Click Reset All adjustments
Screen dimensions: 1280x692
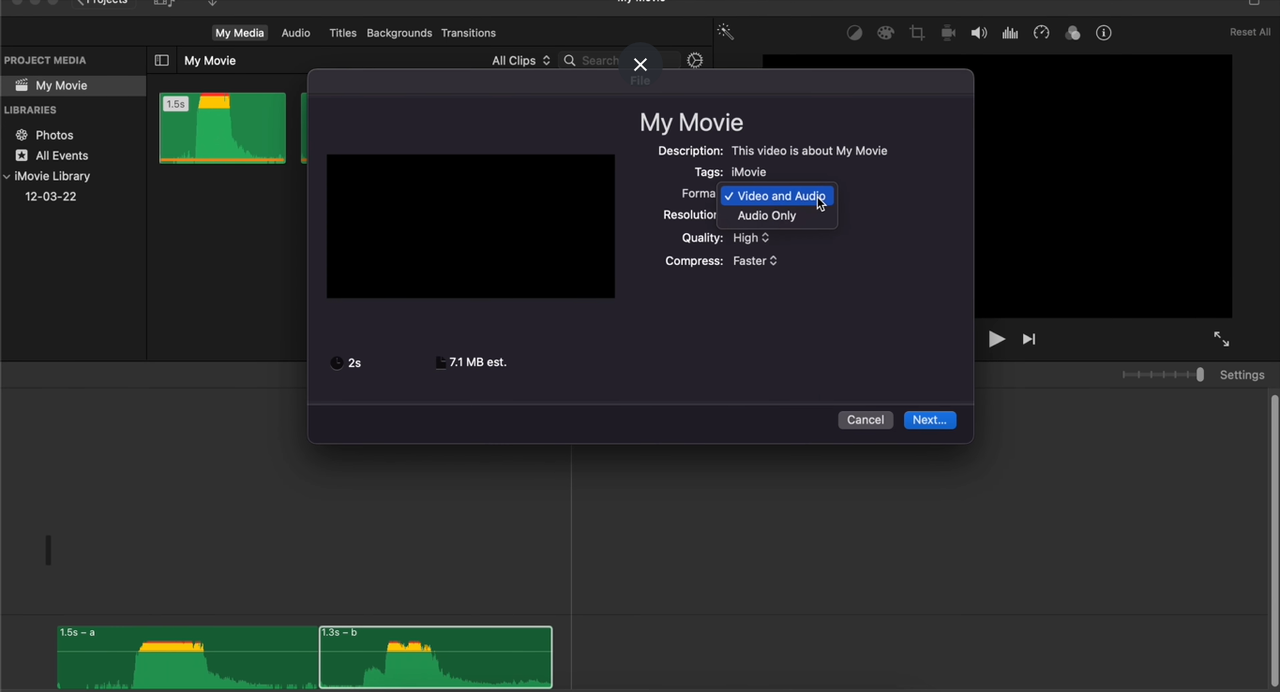(1250, 32)
